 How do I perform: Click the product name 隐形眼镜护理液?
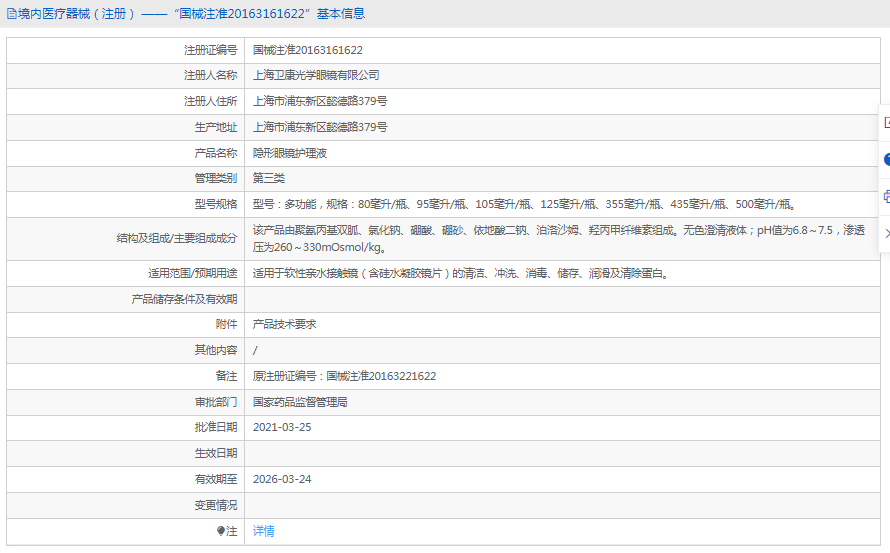tap(290, 154)
